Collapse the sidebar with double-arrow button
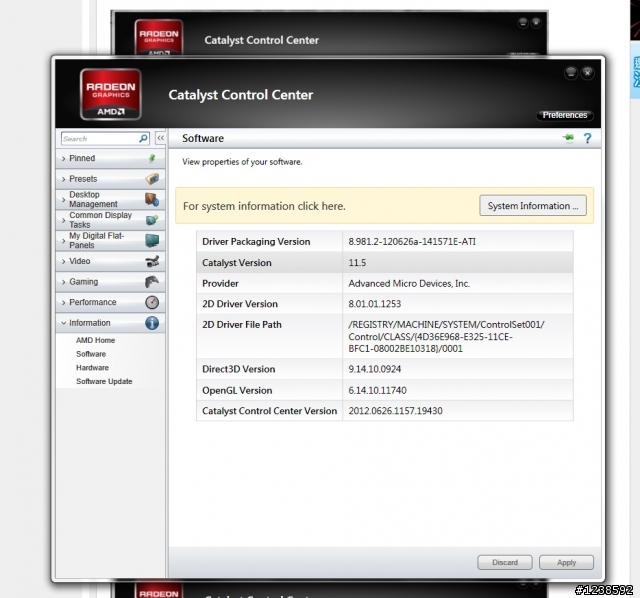Image resolution: width=640 pixels, height=598 pixels. pos(160,138)
